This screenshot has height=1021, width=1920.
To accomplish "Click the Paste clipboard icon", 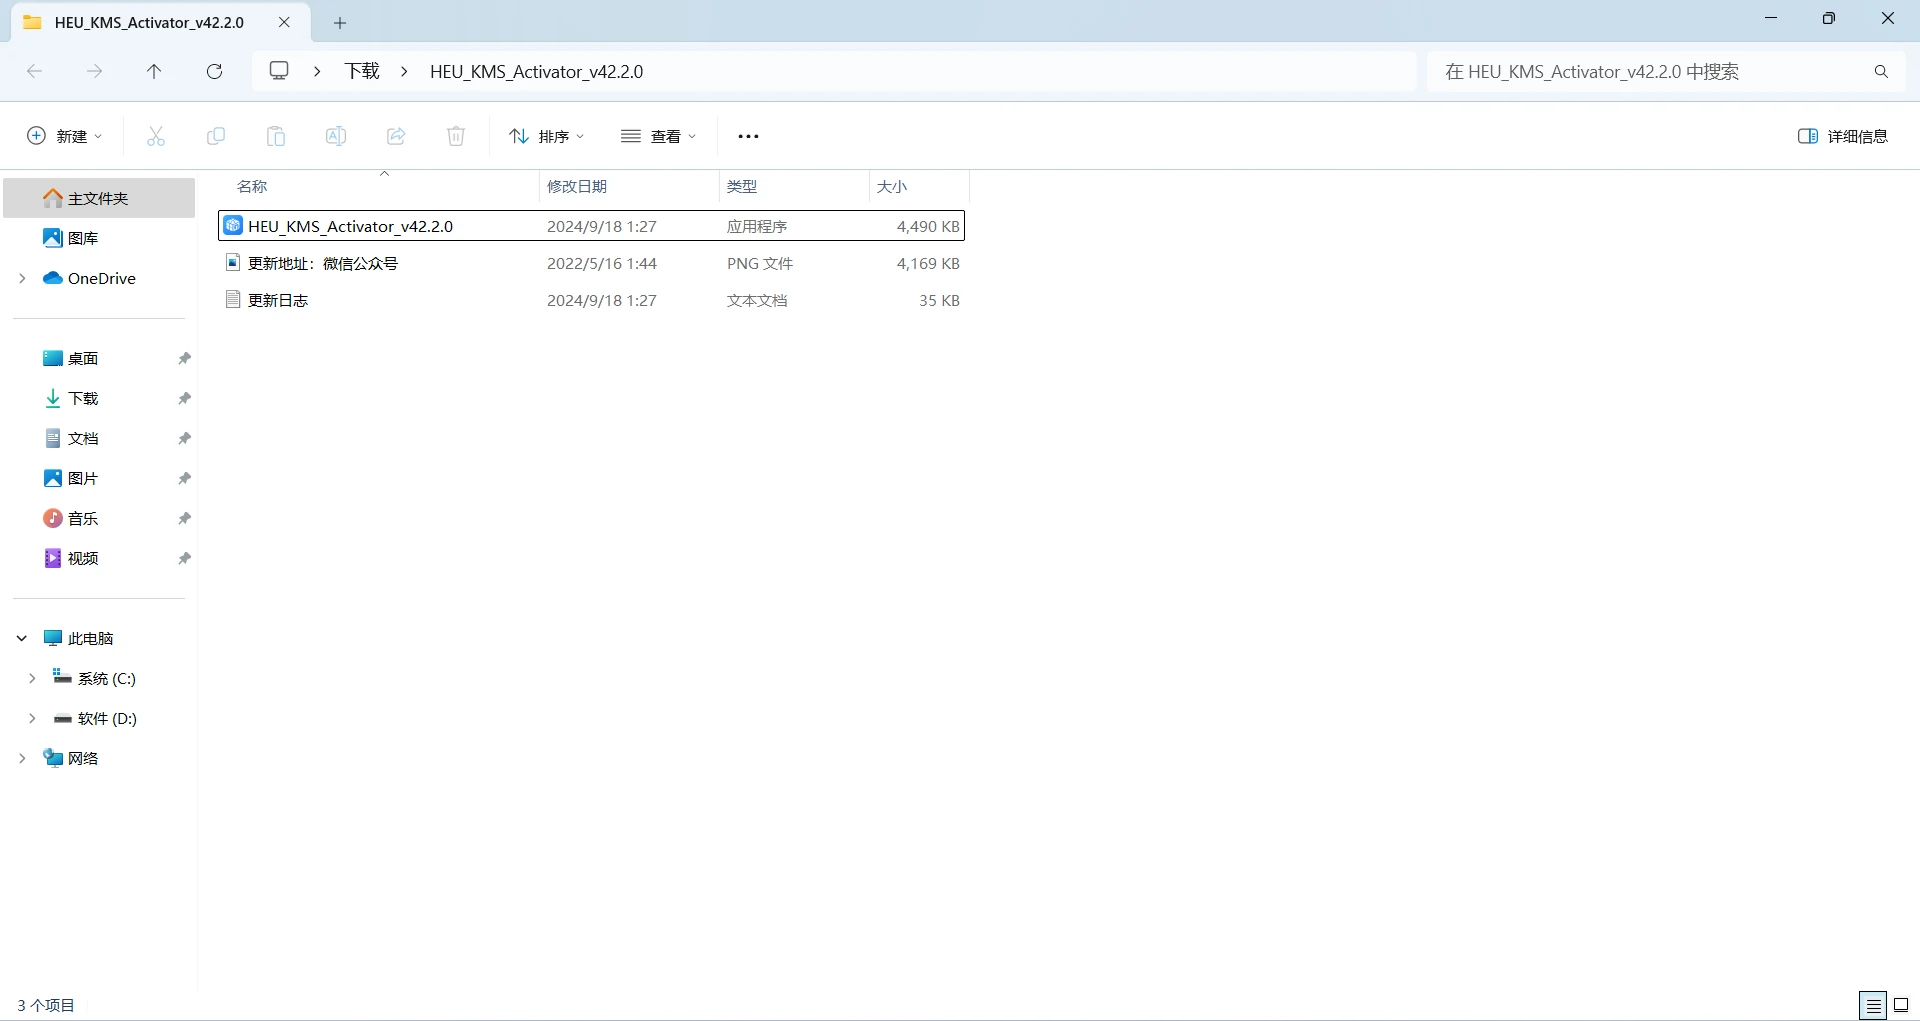I will pyautogui.click(x=276, y=136).
